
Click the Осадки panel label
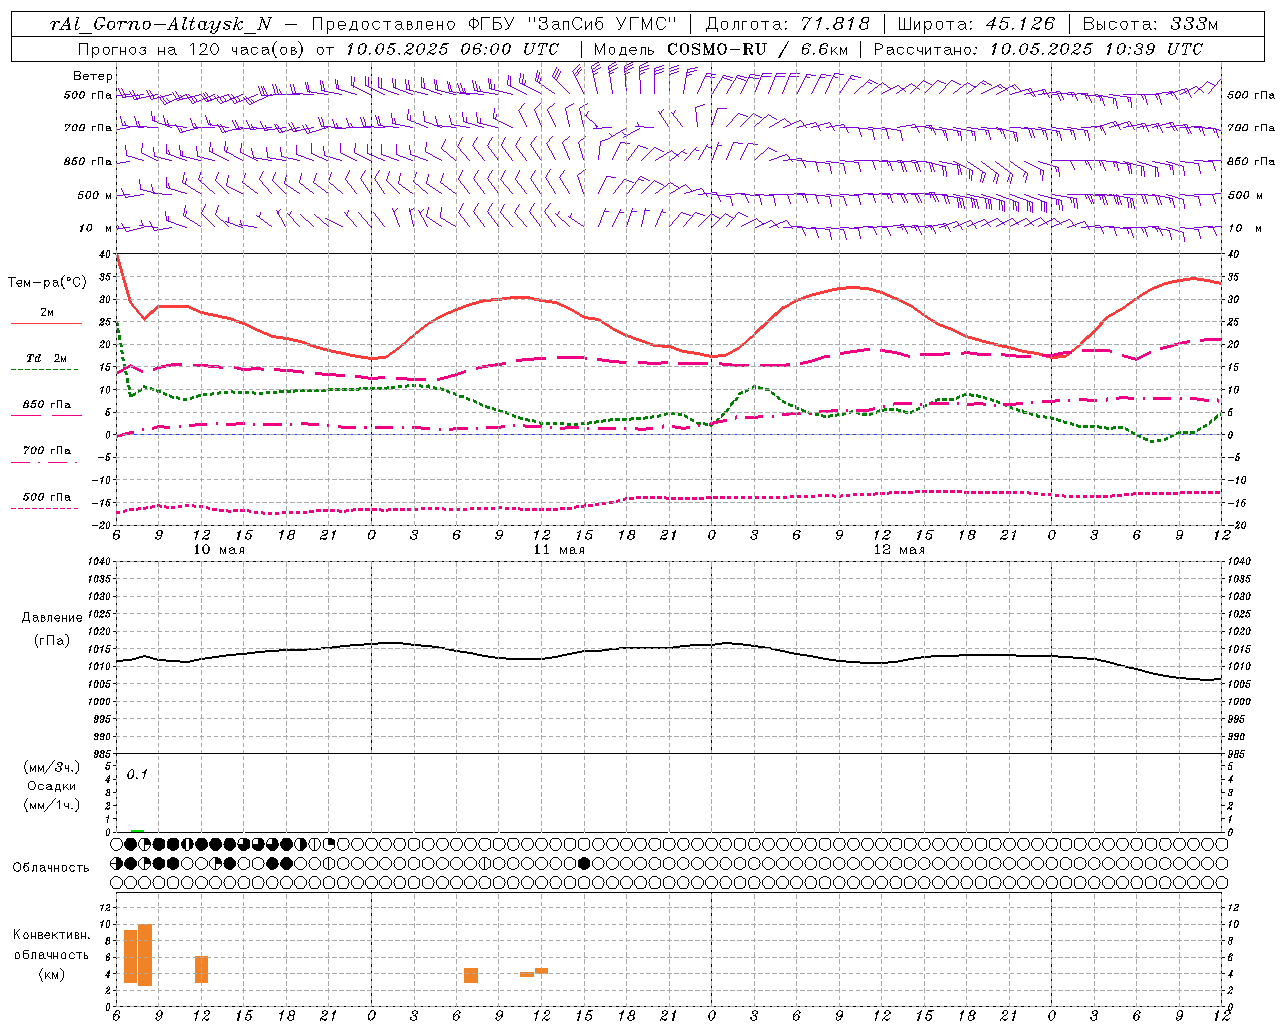tap(51, 786)
